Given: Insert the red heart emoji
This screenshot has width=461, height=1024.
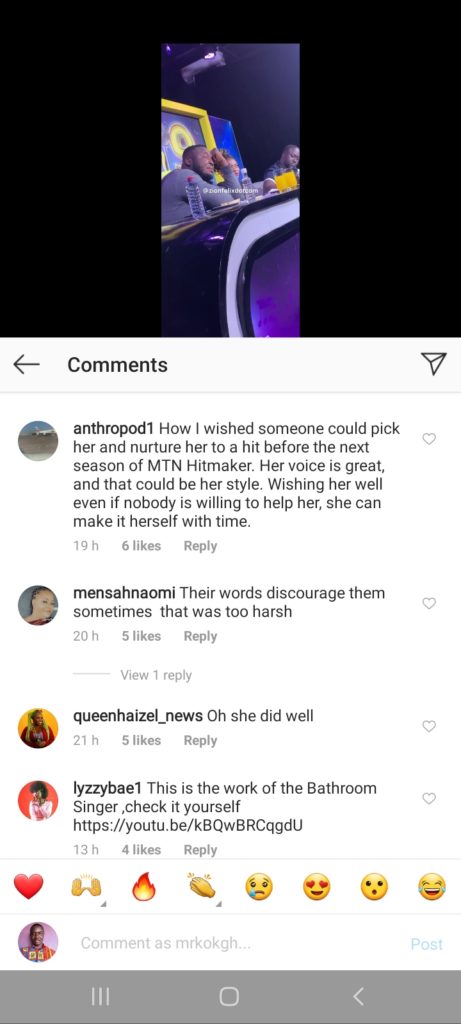Looking at the screenshot, I should pos(29,887).
